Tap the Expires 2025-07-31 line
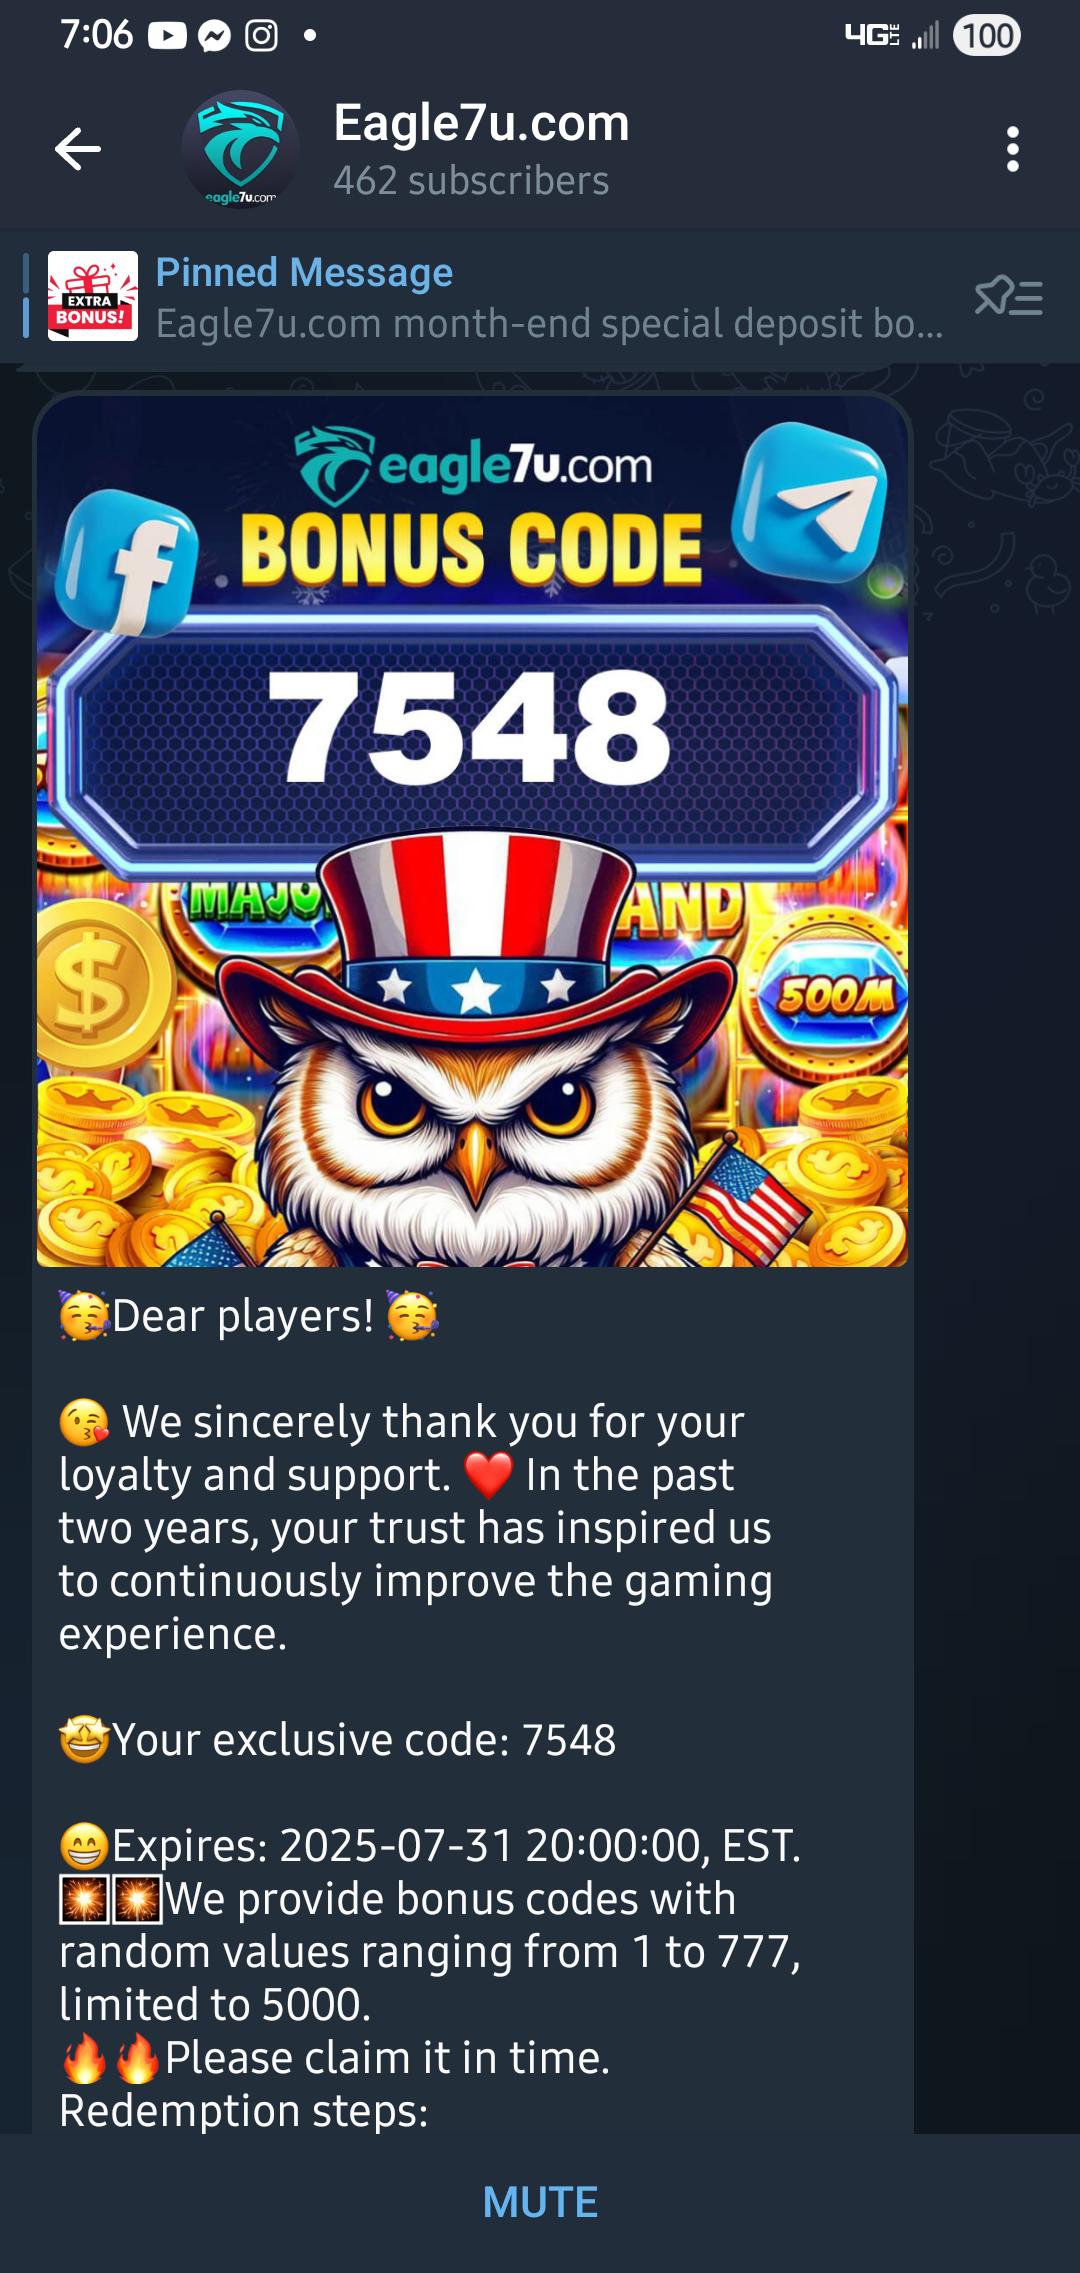The height and width of the screenshot is (2273, 1080). pyautogui.click(x=430, y=1846)
